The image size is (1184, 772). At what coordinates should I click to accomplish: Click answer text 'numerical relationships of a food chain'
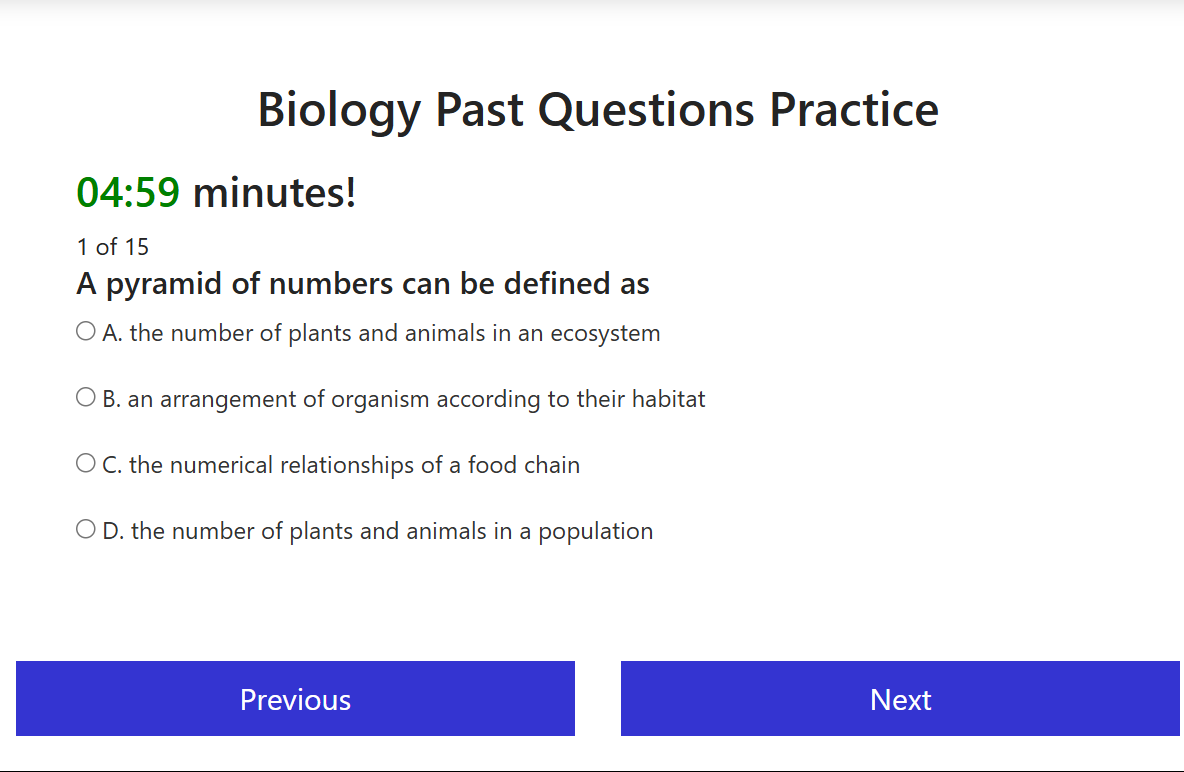(354, 465)
